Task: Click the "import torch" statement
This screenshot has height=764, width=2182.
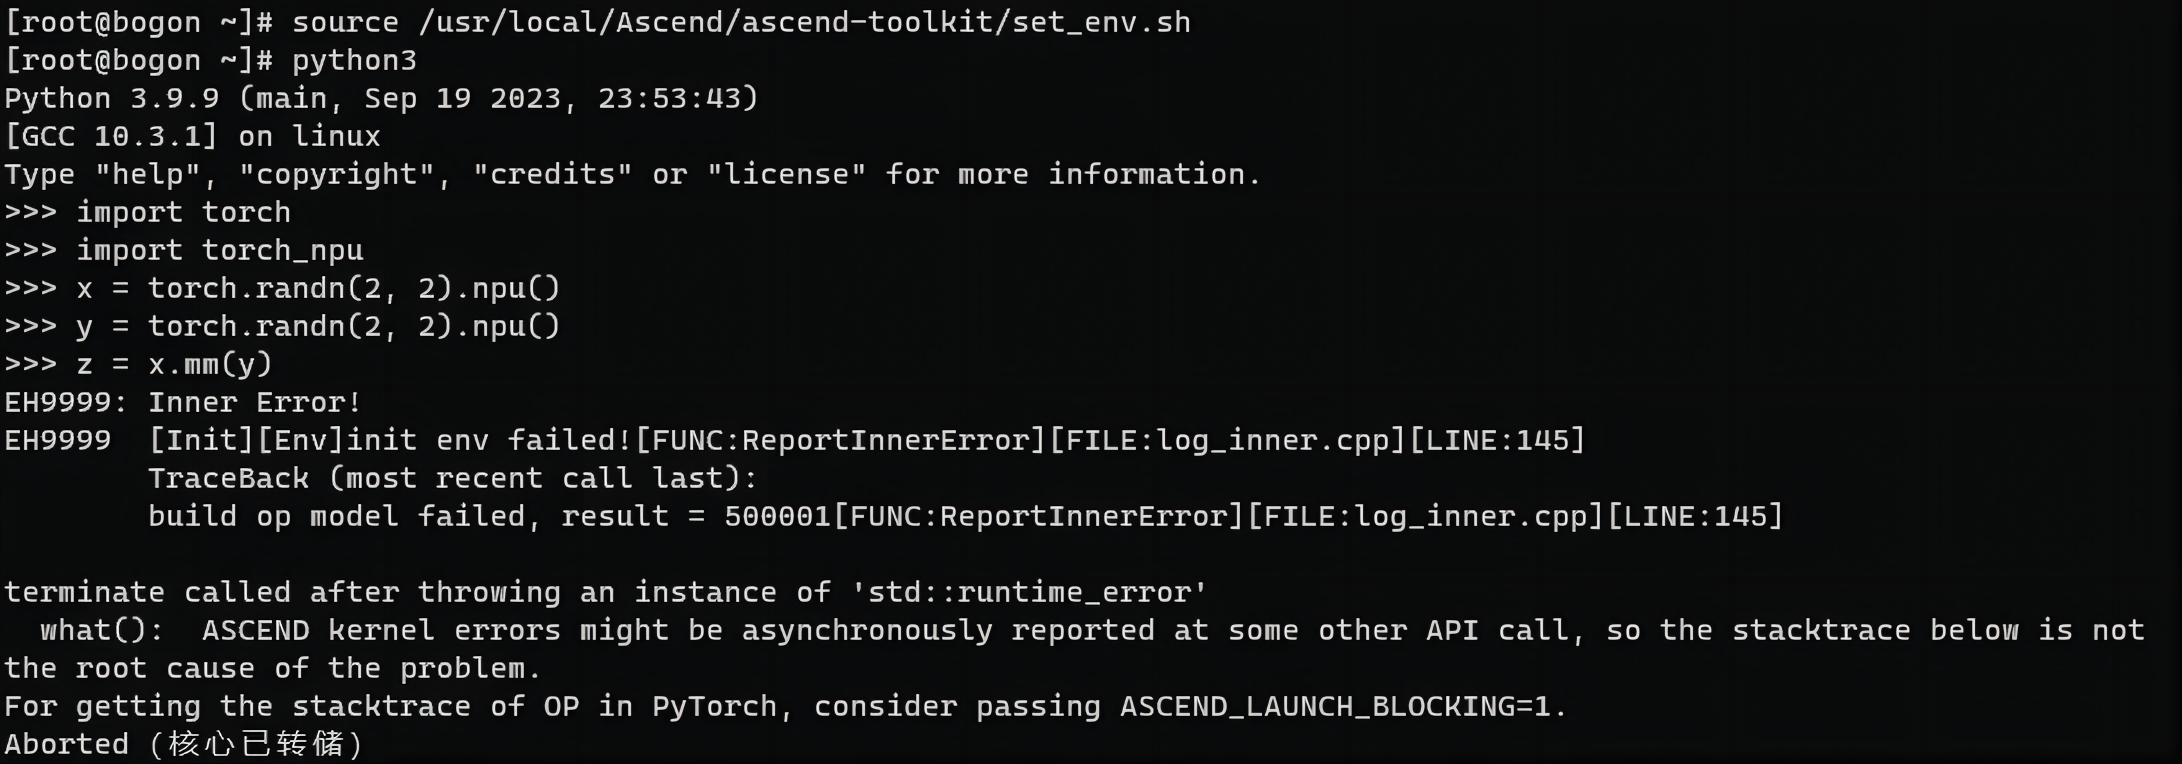Action: (x=184, y=212)
